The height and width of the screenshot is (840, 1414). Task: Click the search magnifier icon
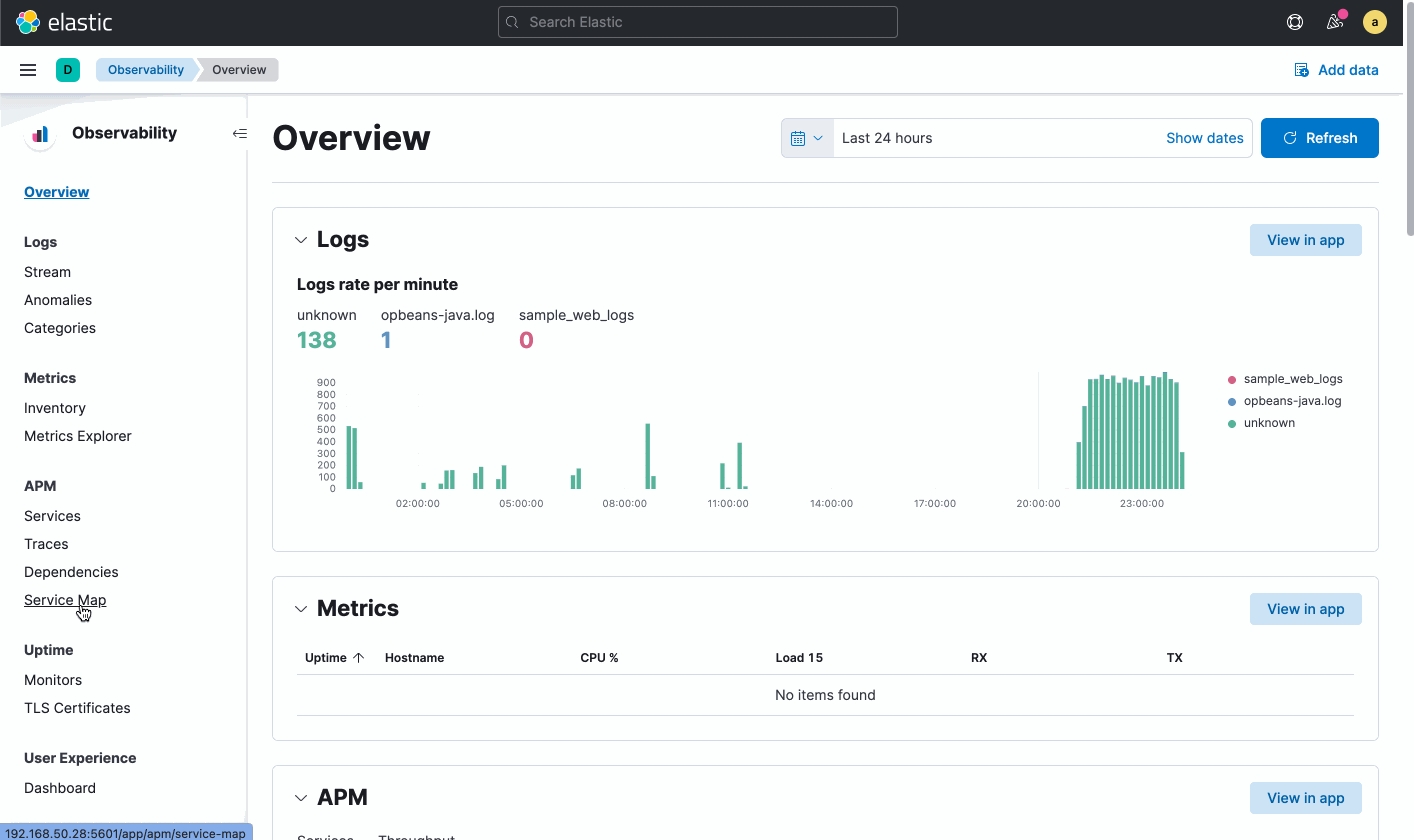[513, 22]
